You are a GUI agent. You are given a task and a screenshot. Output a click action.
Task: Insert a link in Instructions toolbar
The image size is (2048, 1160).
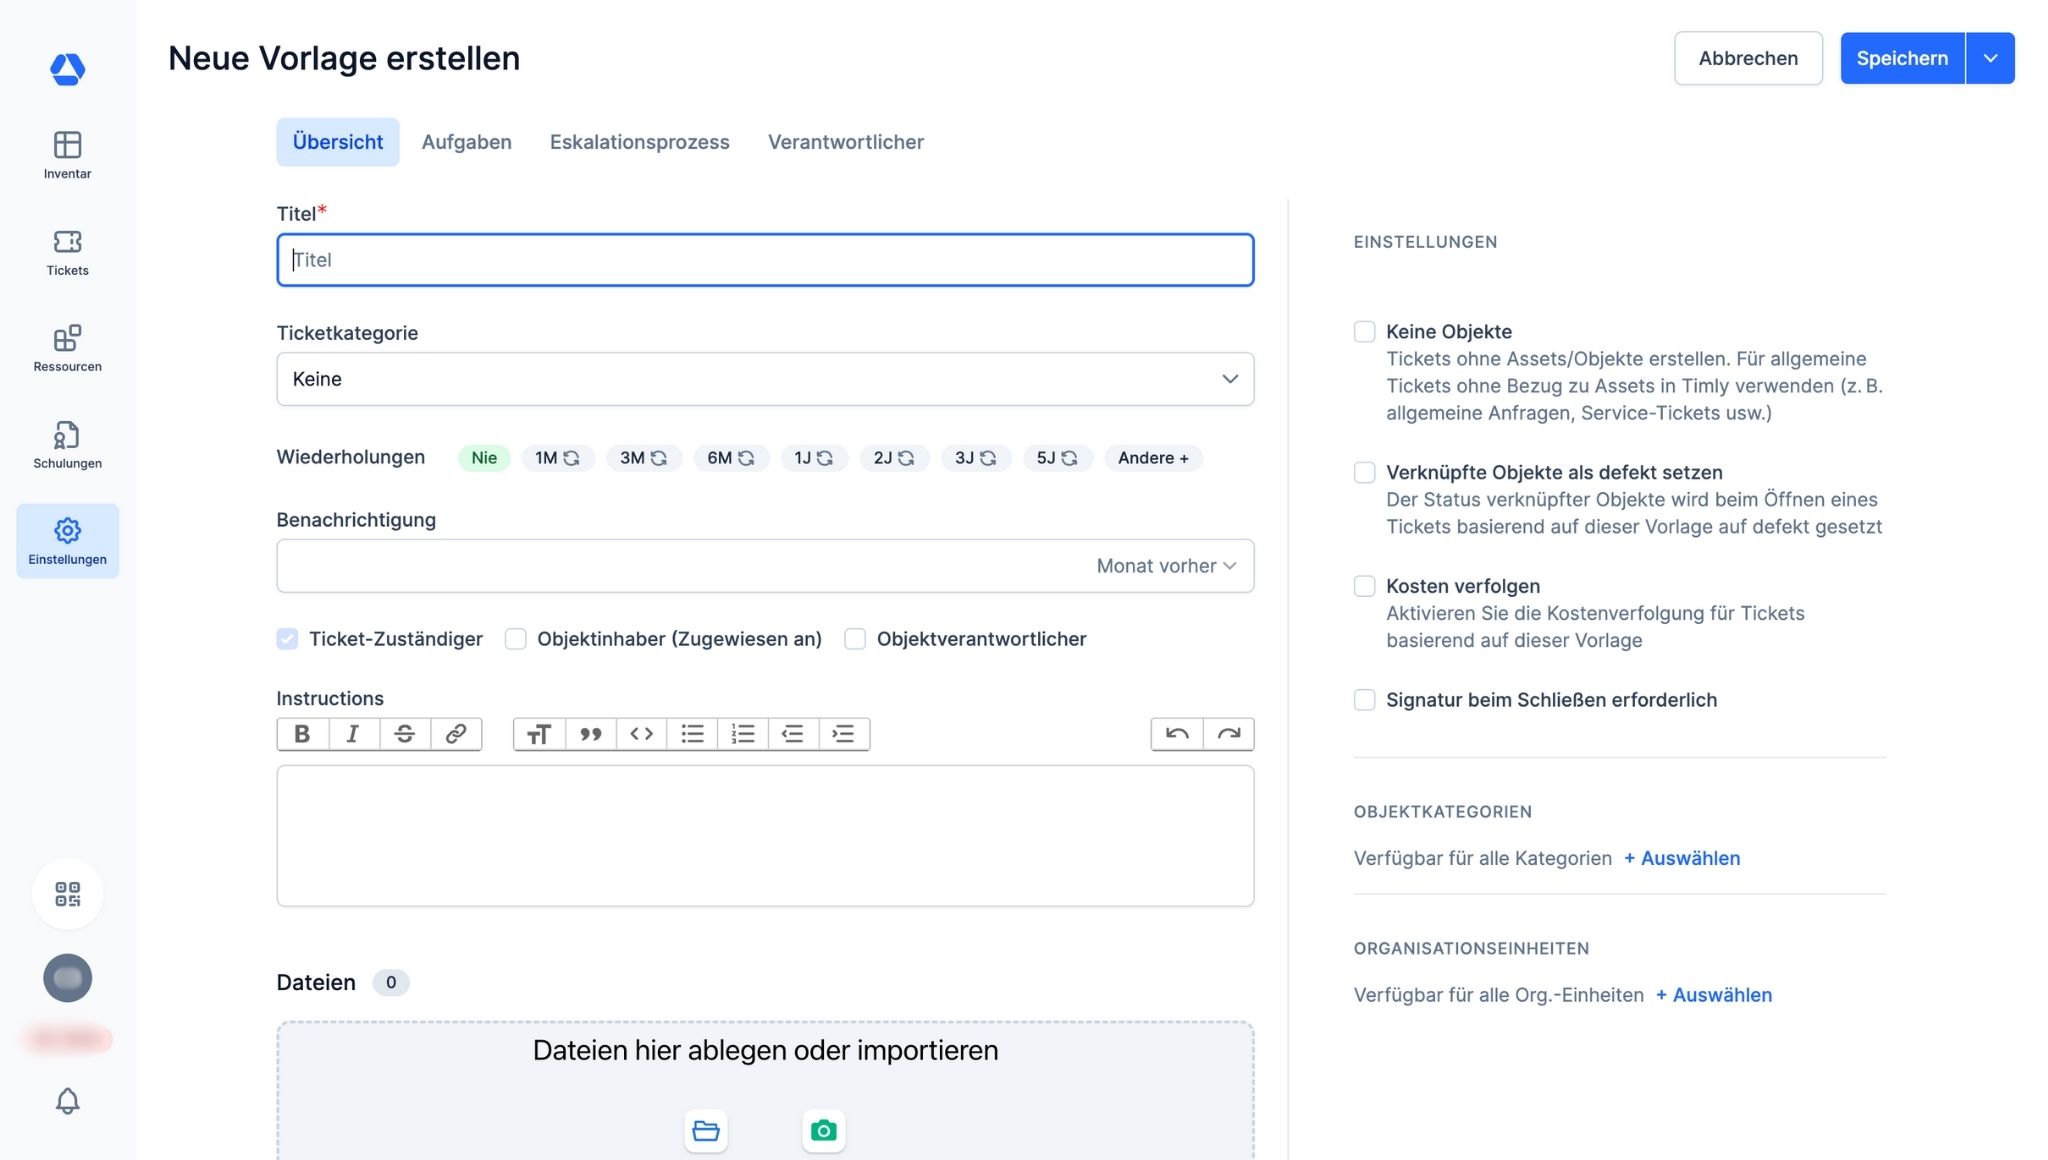click(x=455, y=734)
